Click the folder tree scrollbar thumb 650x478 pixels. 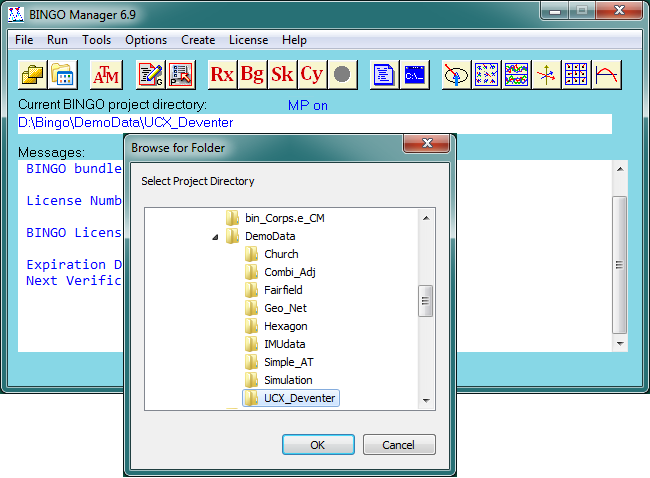[426, 301]
